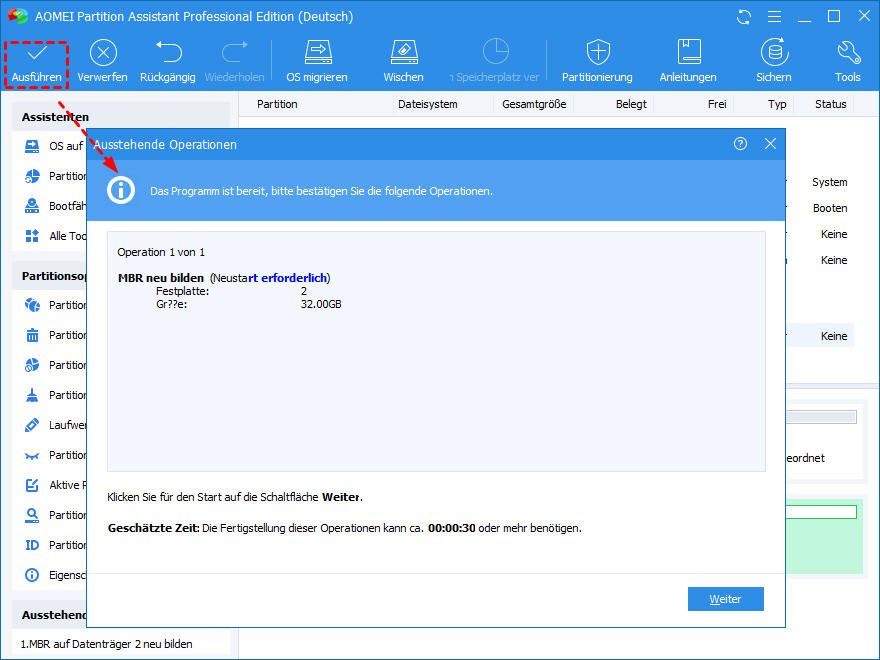Screen dimensions: 880x660
Task: Click the Eigenschaften info icon
Action: click(x=32, y=575)
